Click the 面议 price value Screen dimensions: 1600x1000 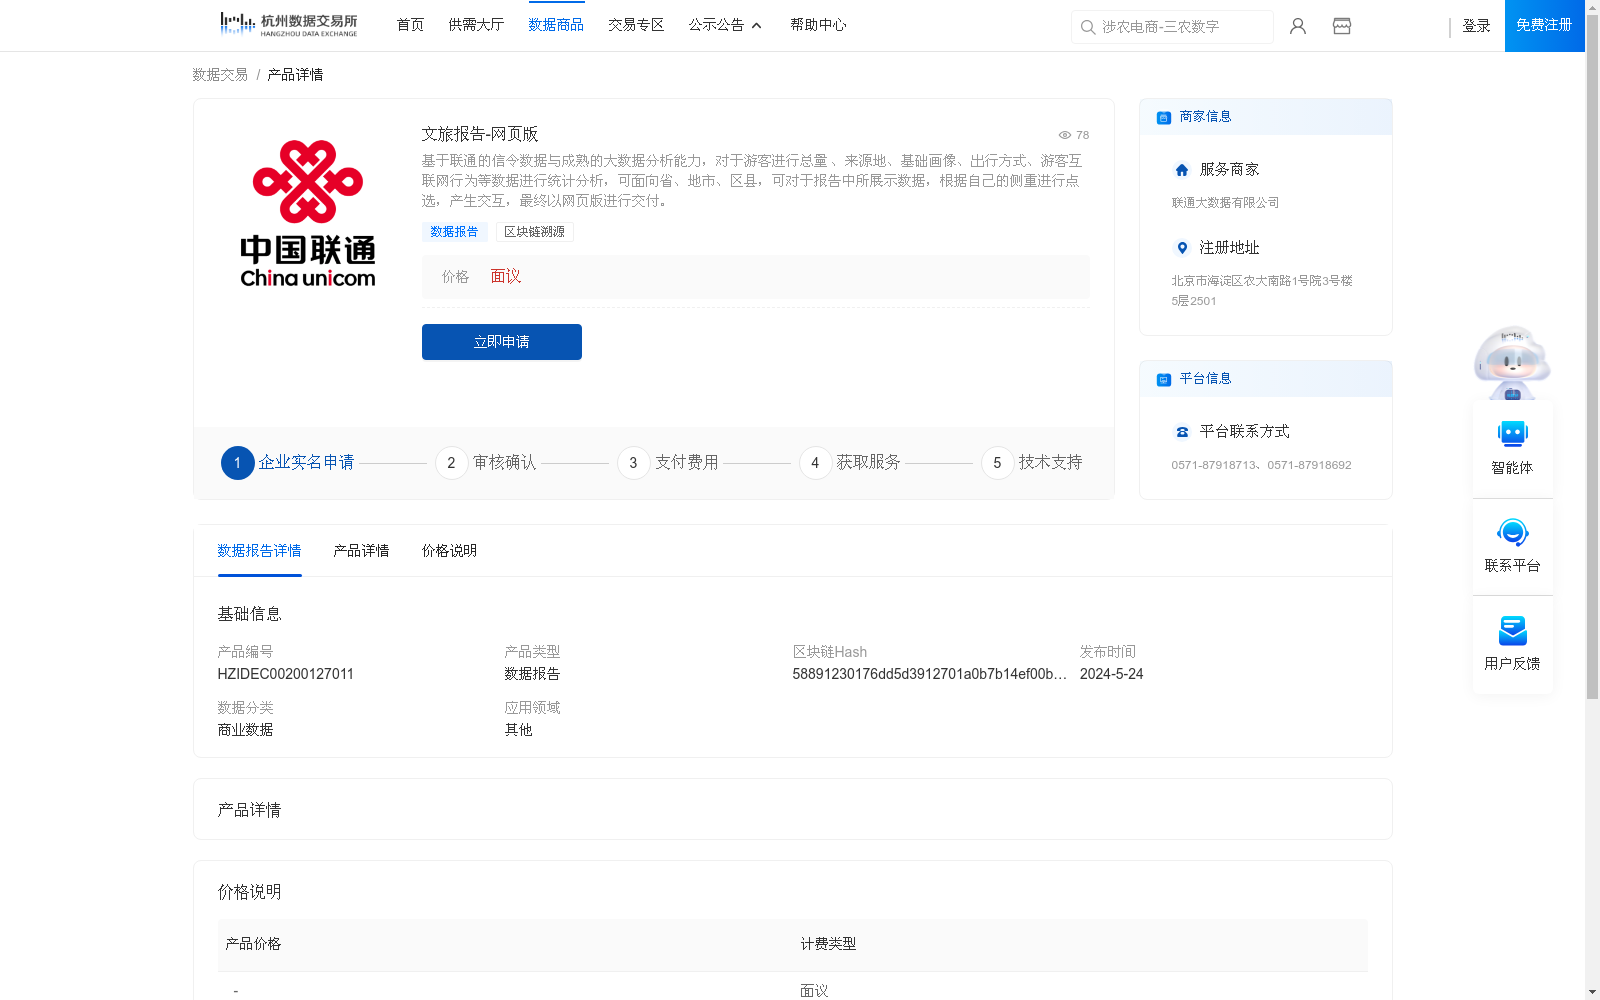click(505, 277)
